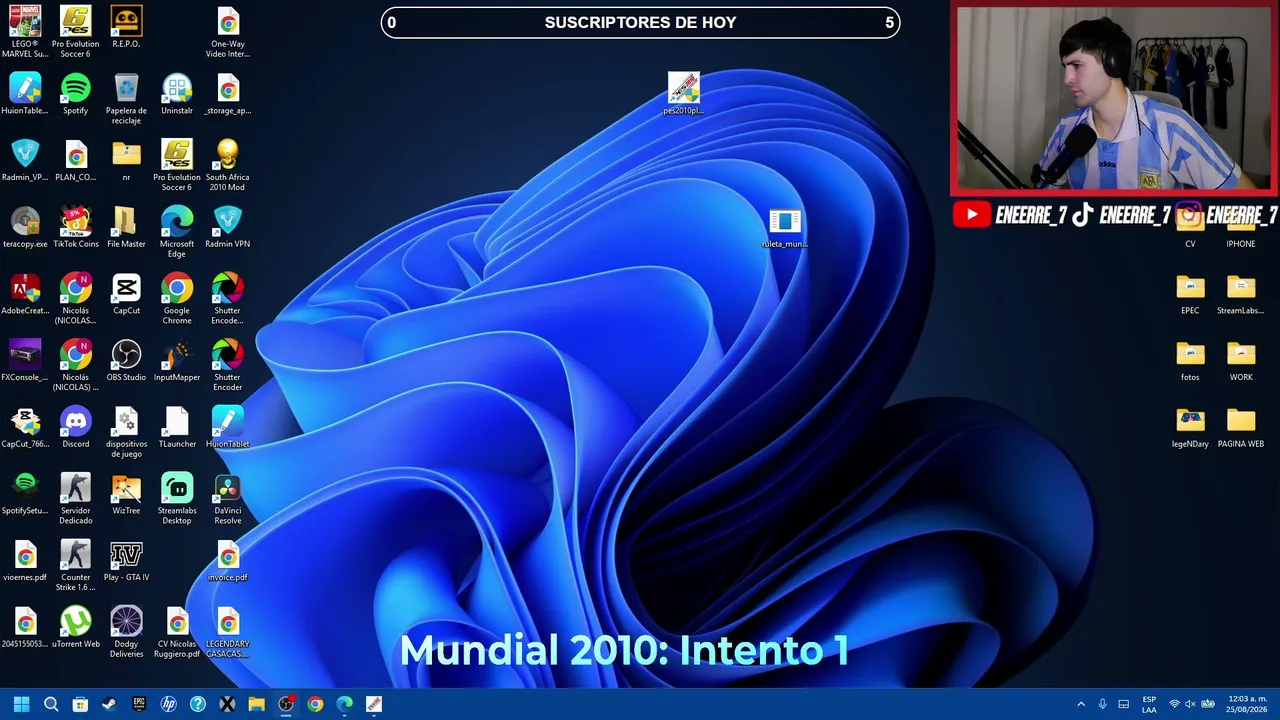This screenshot has height=720, width=1280.
Task: Open the ESP LAA input language switcher
Action: coord(1149,704)
